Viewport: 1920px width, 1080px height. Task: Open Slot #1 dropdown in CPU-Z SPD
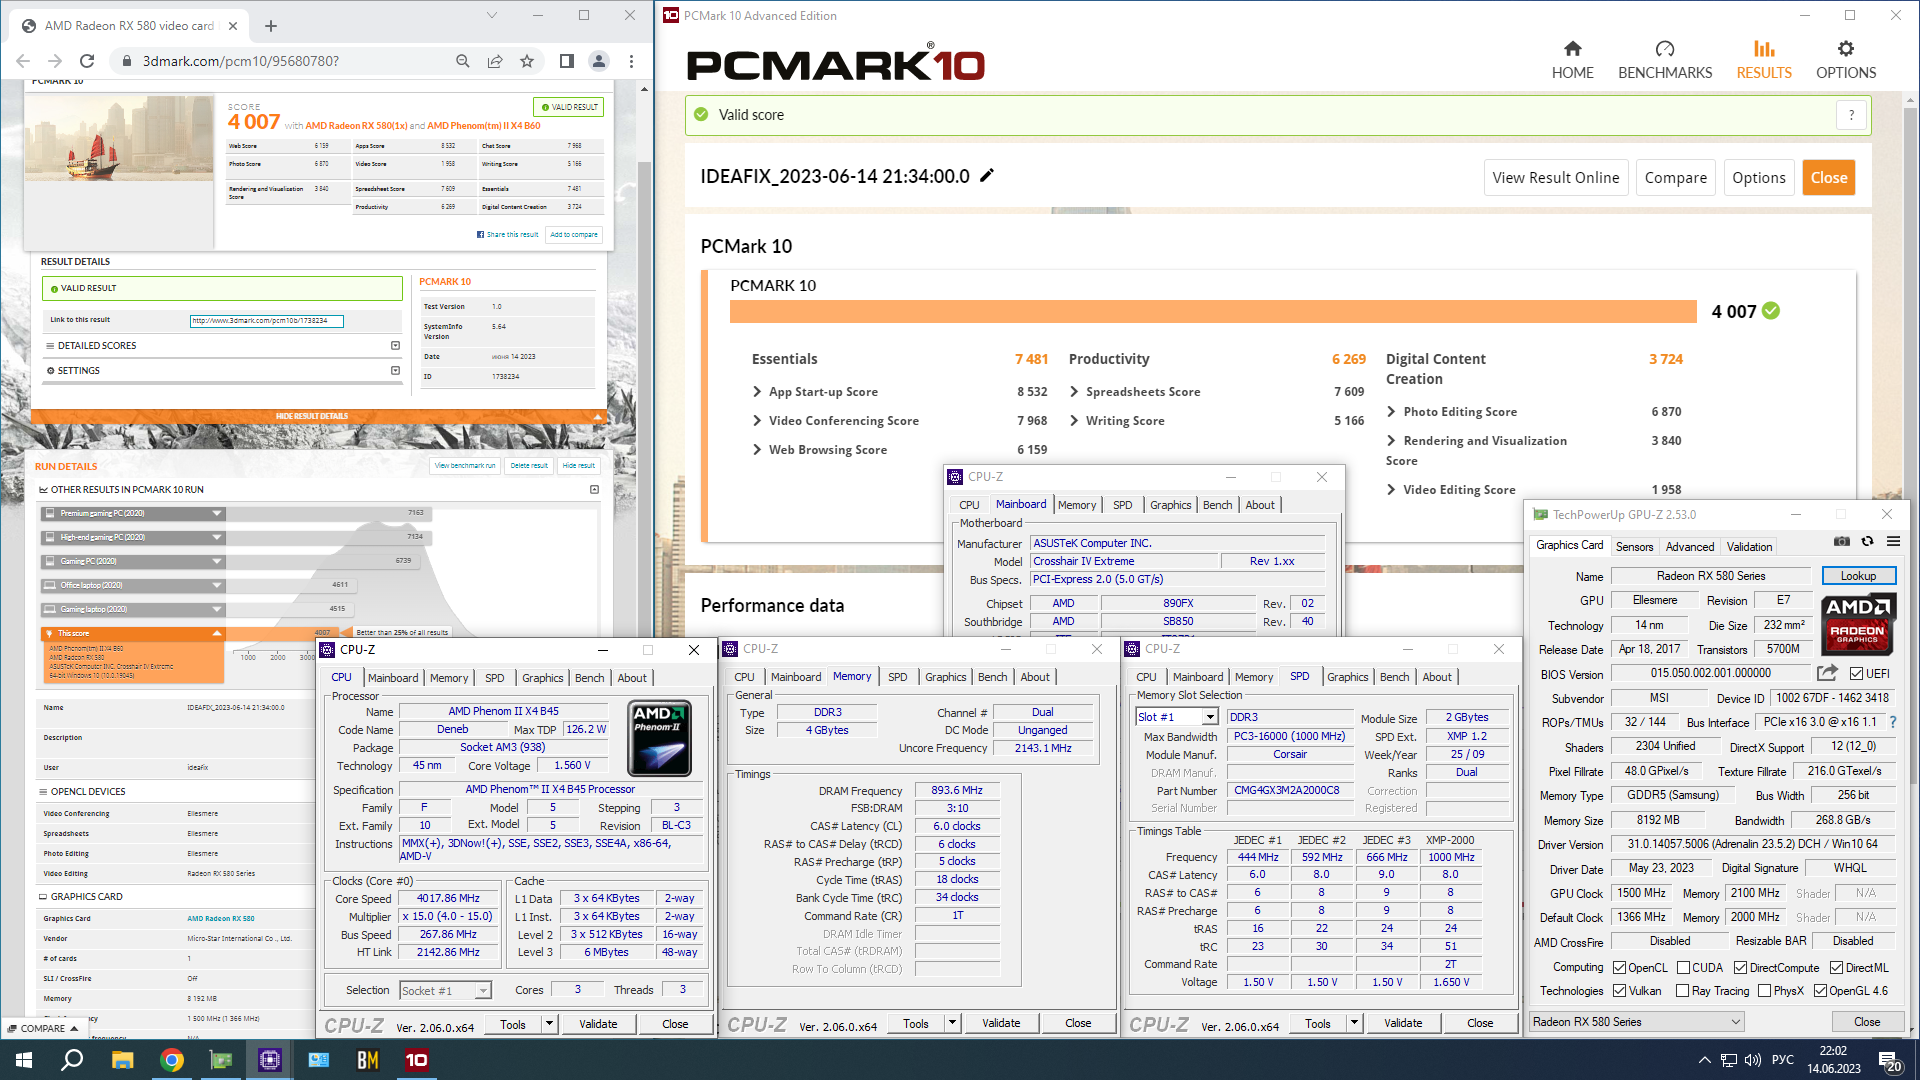click(x=1210, y=717)
